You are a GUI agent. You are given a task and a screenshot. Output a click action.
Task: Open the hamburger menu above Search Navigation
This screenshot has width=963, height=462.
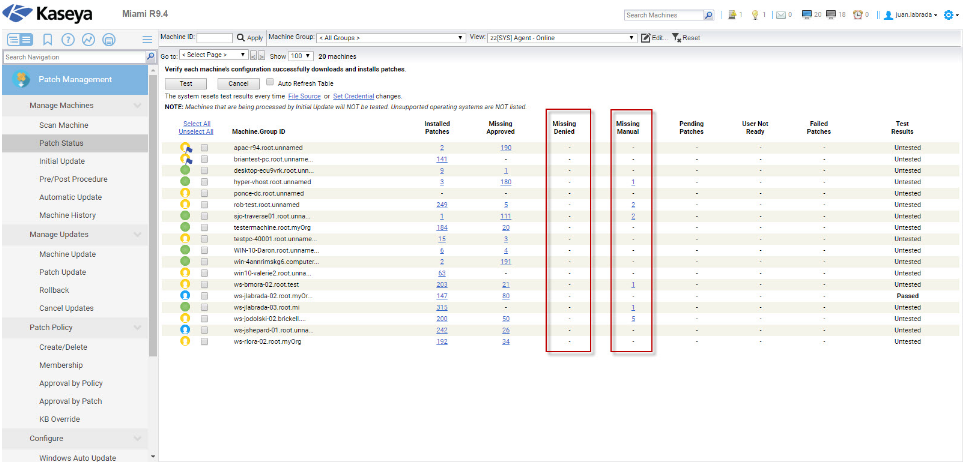pyautogui.click(x=147, y=39)
